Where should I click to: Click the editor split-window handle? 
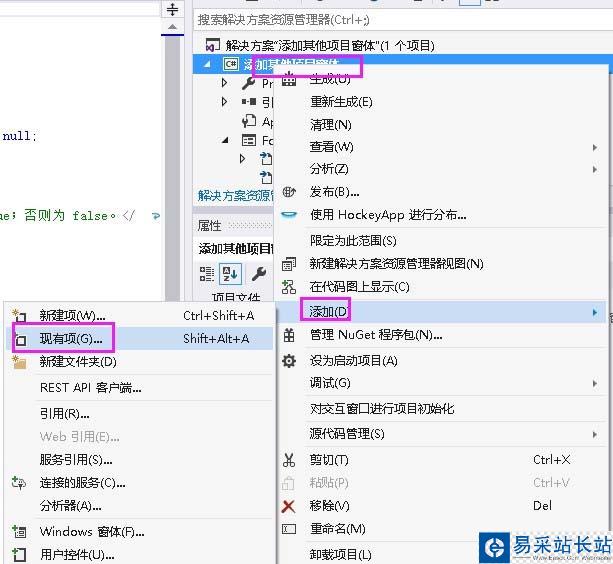point(172,9)
